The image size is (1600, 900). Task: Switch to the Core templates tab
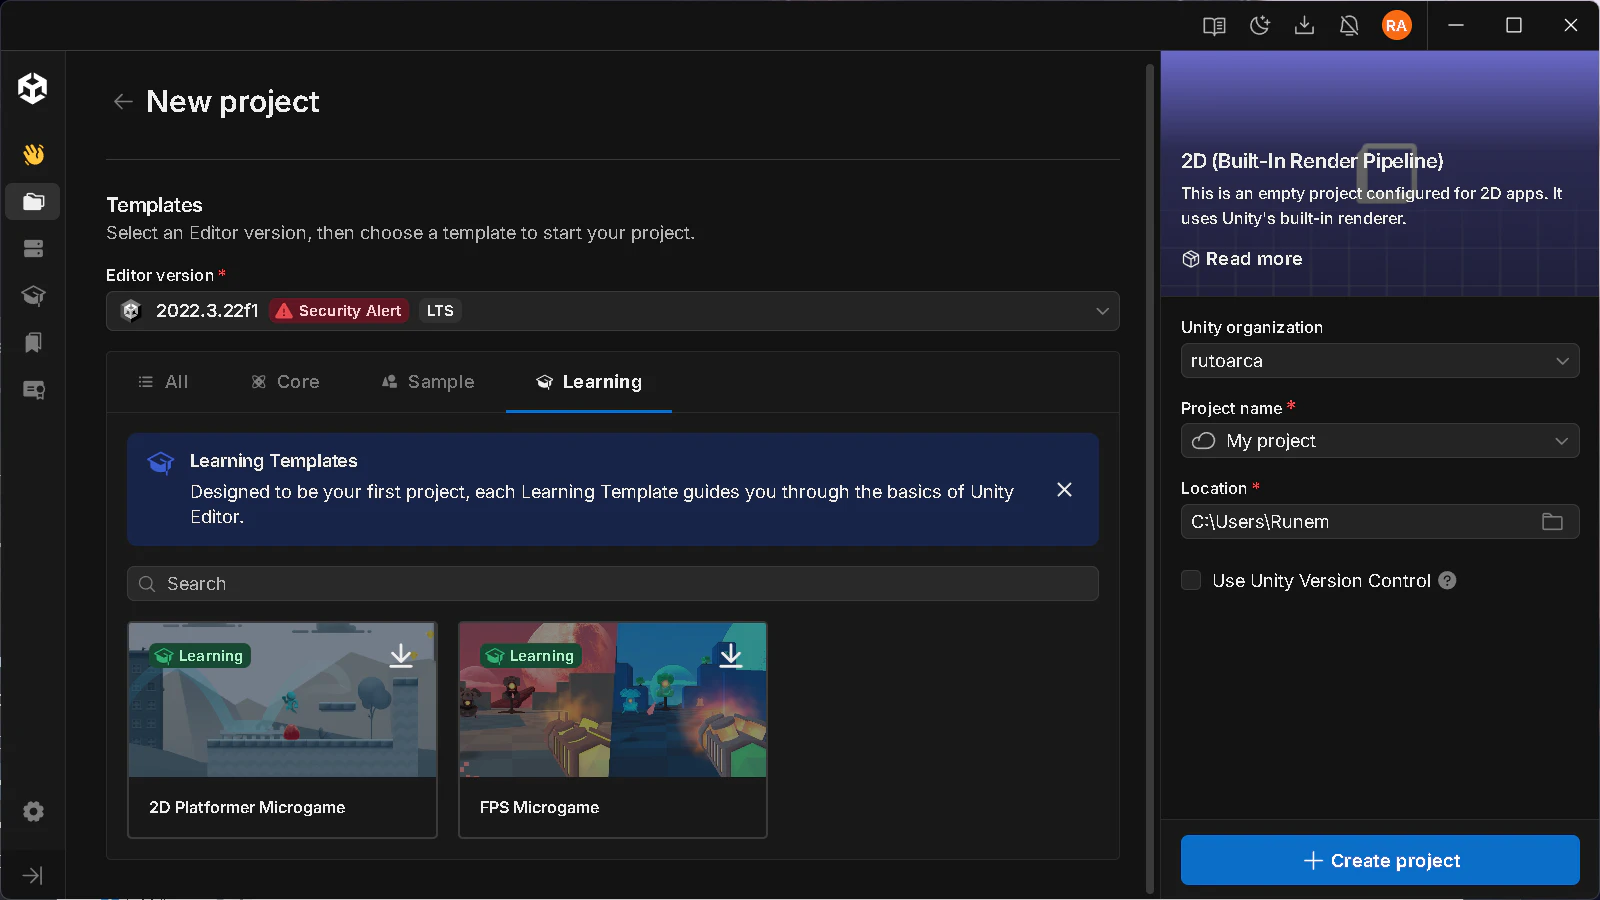pyautogui.click(x=285, y=382)
